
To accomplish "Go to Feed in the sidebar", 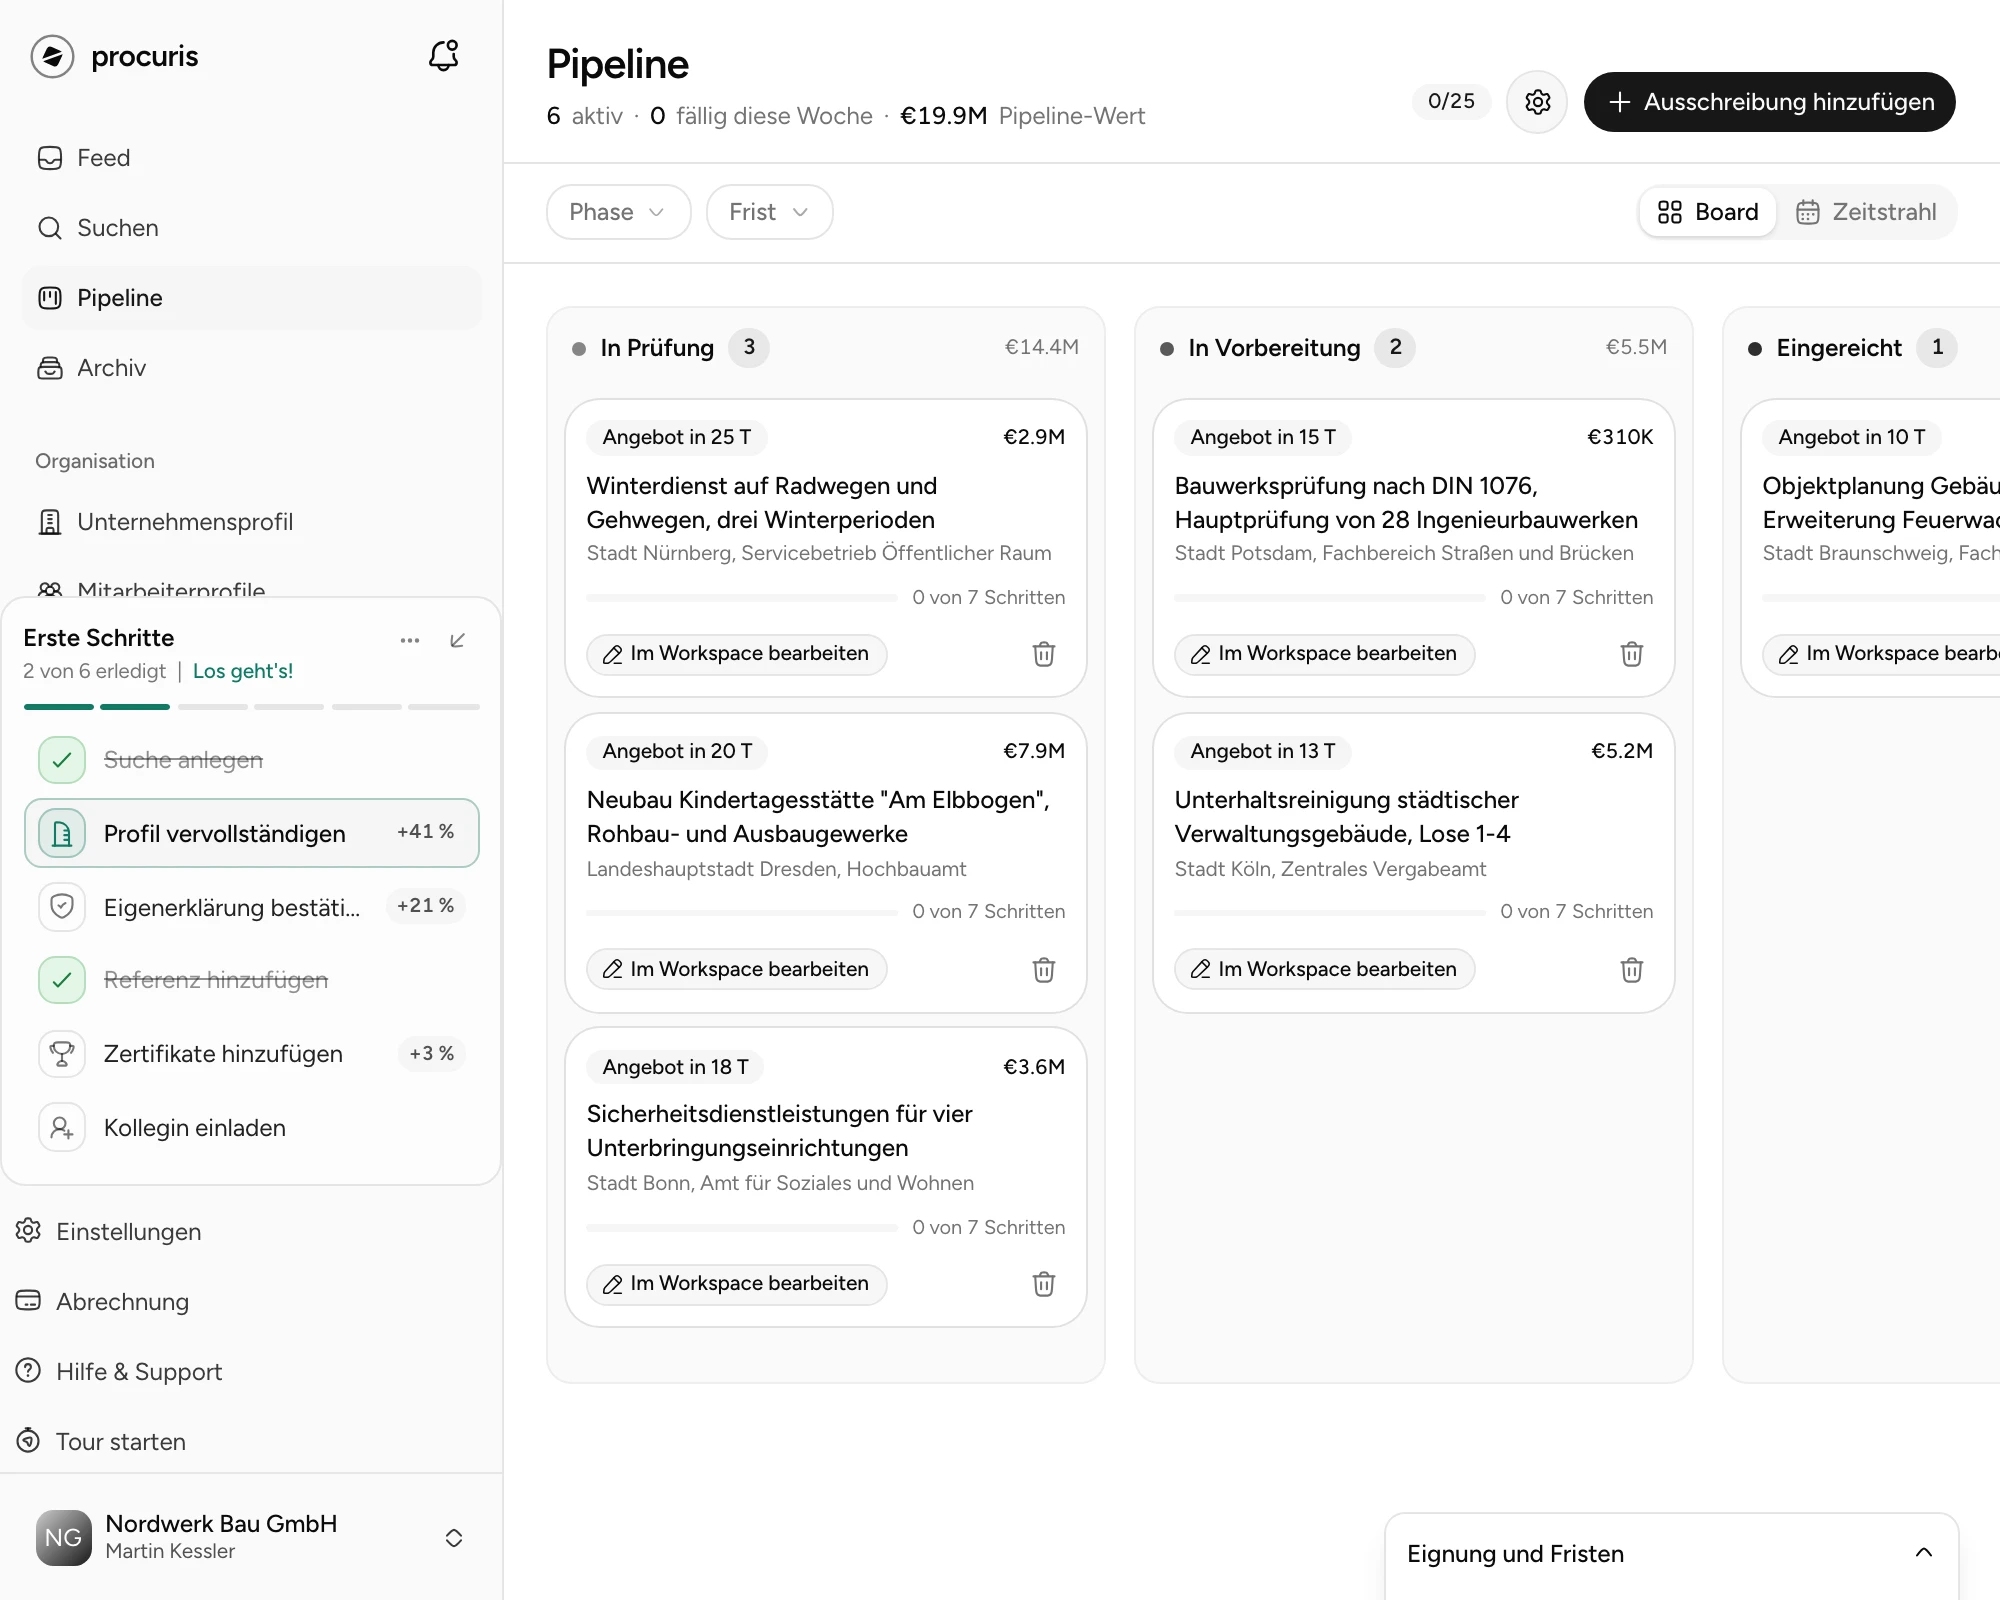I will 252,158.
